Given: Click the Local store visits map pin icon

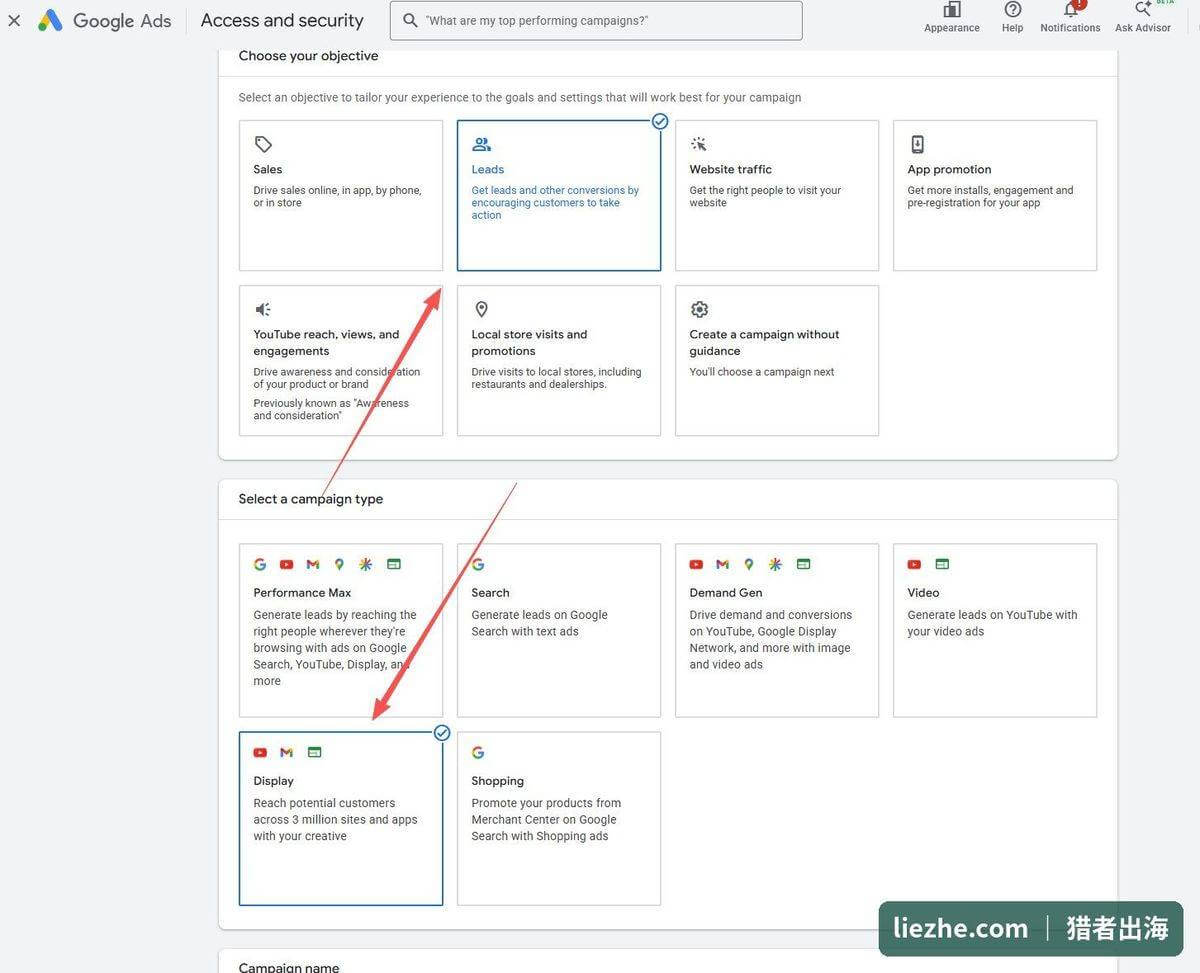Looking at the screenshot, I should tap(481, 309).
